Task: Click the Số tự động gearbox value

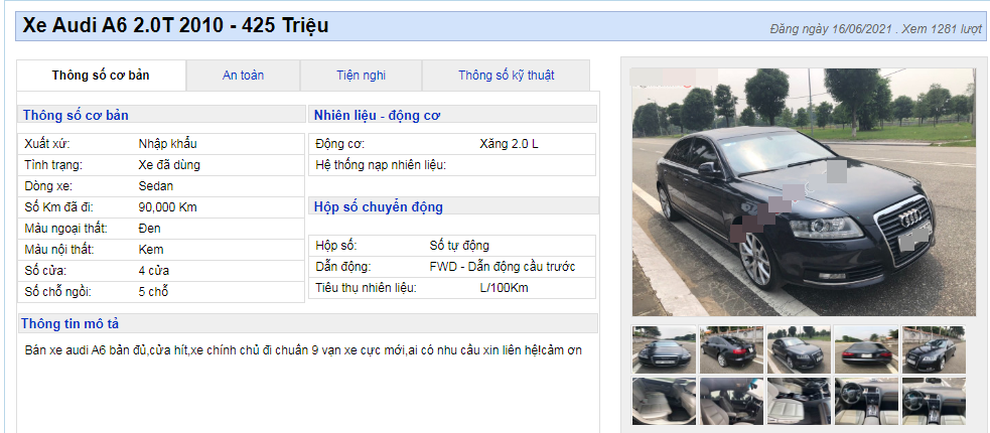Action: [459, 246]
